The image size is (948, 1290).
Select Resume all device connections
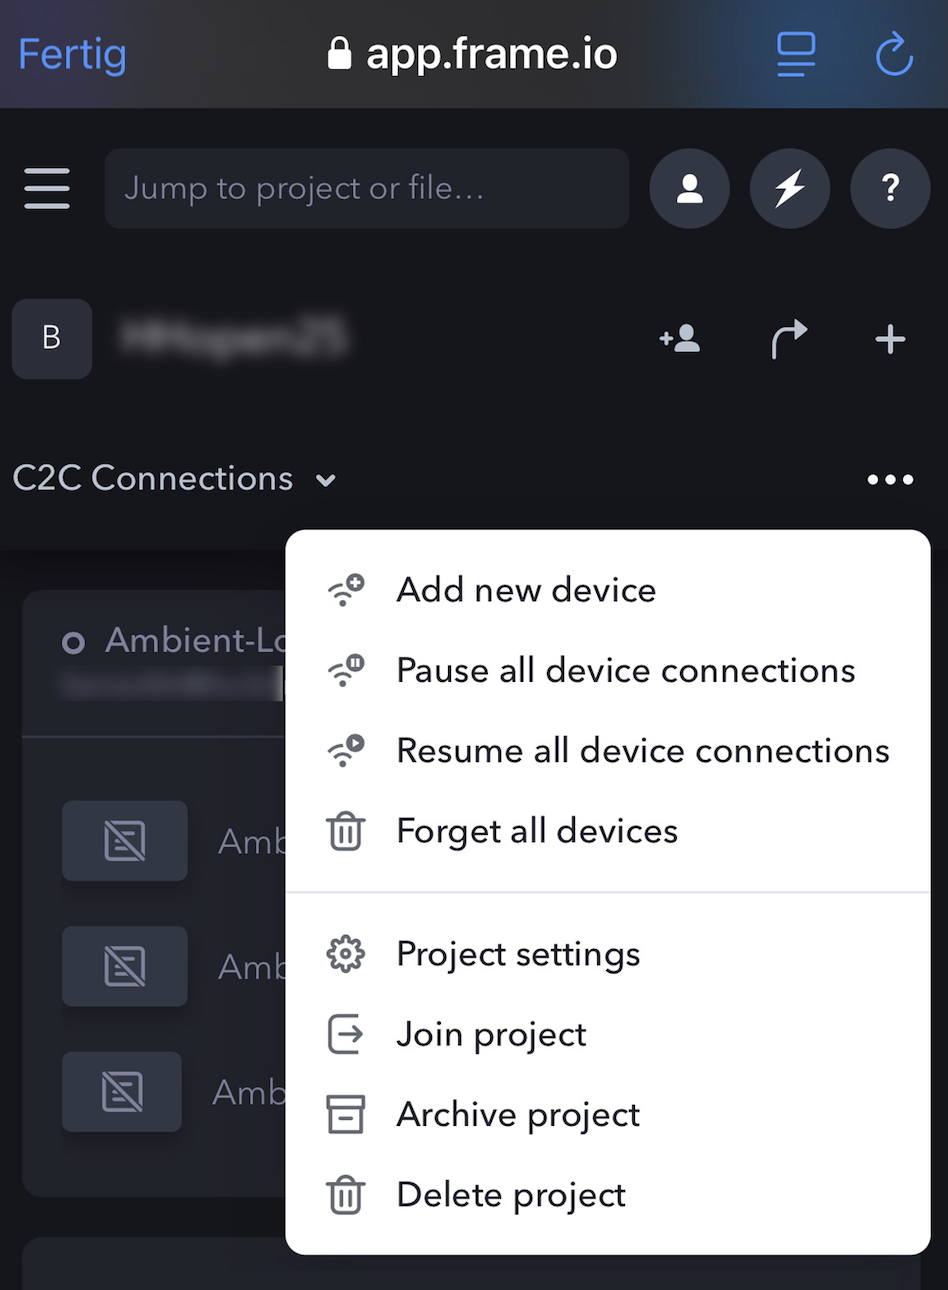pos(608,751)
